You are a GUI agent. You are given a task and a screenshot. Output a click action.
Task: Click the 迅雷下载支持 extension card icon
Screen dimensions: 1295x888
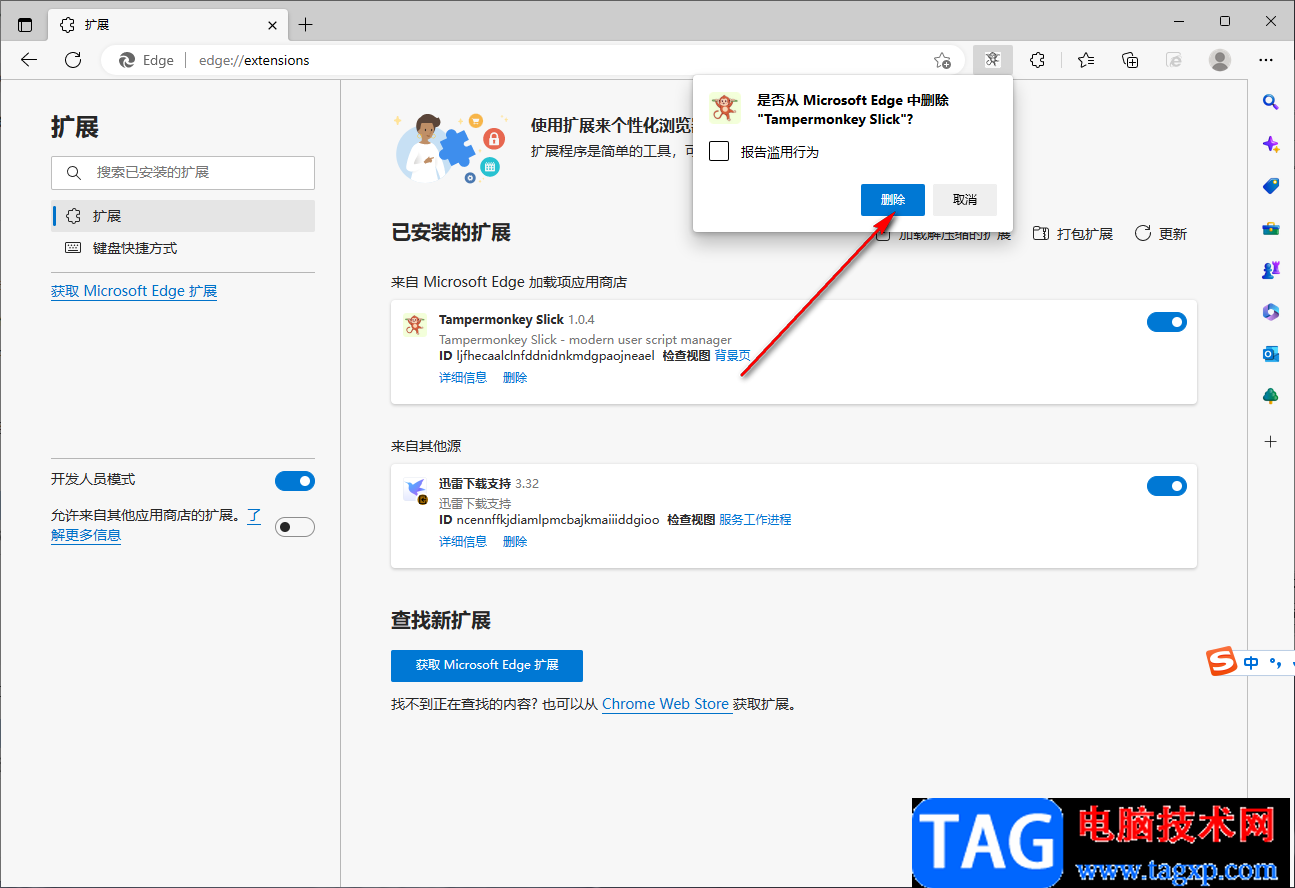415,490
